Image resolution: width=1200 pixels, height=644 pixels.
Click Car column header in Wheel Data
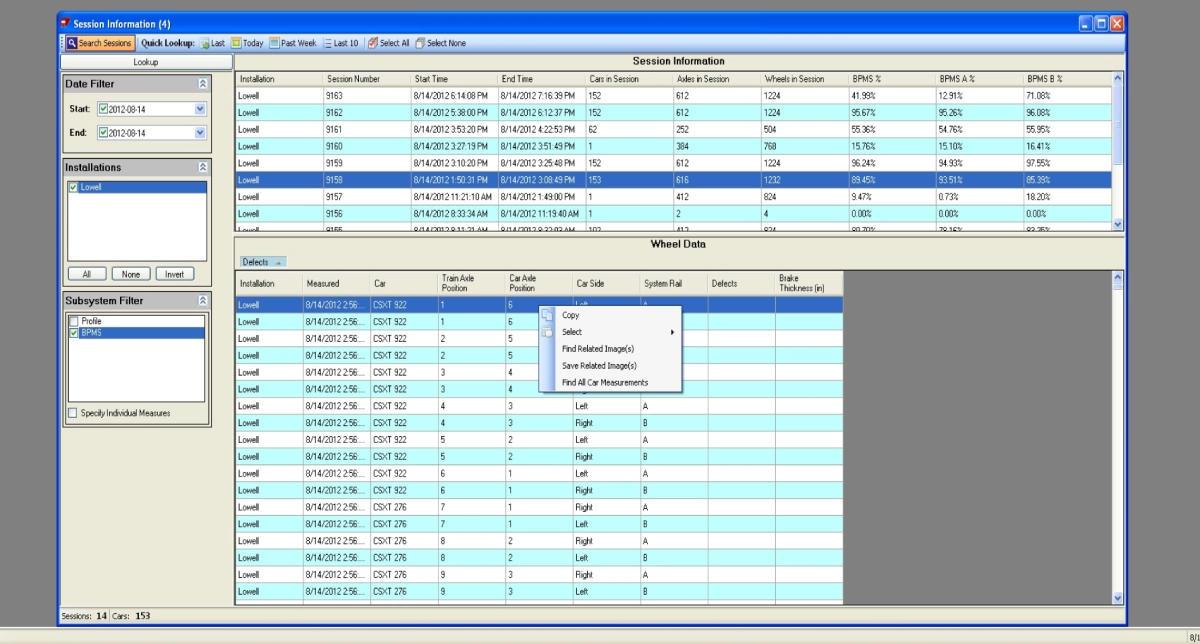pyautogui.click(x=404, y=283)
